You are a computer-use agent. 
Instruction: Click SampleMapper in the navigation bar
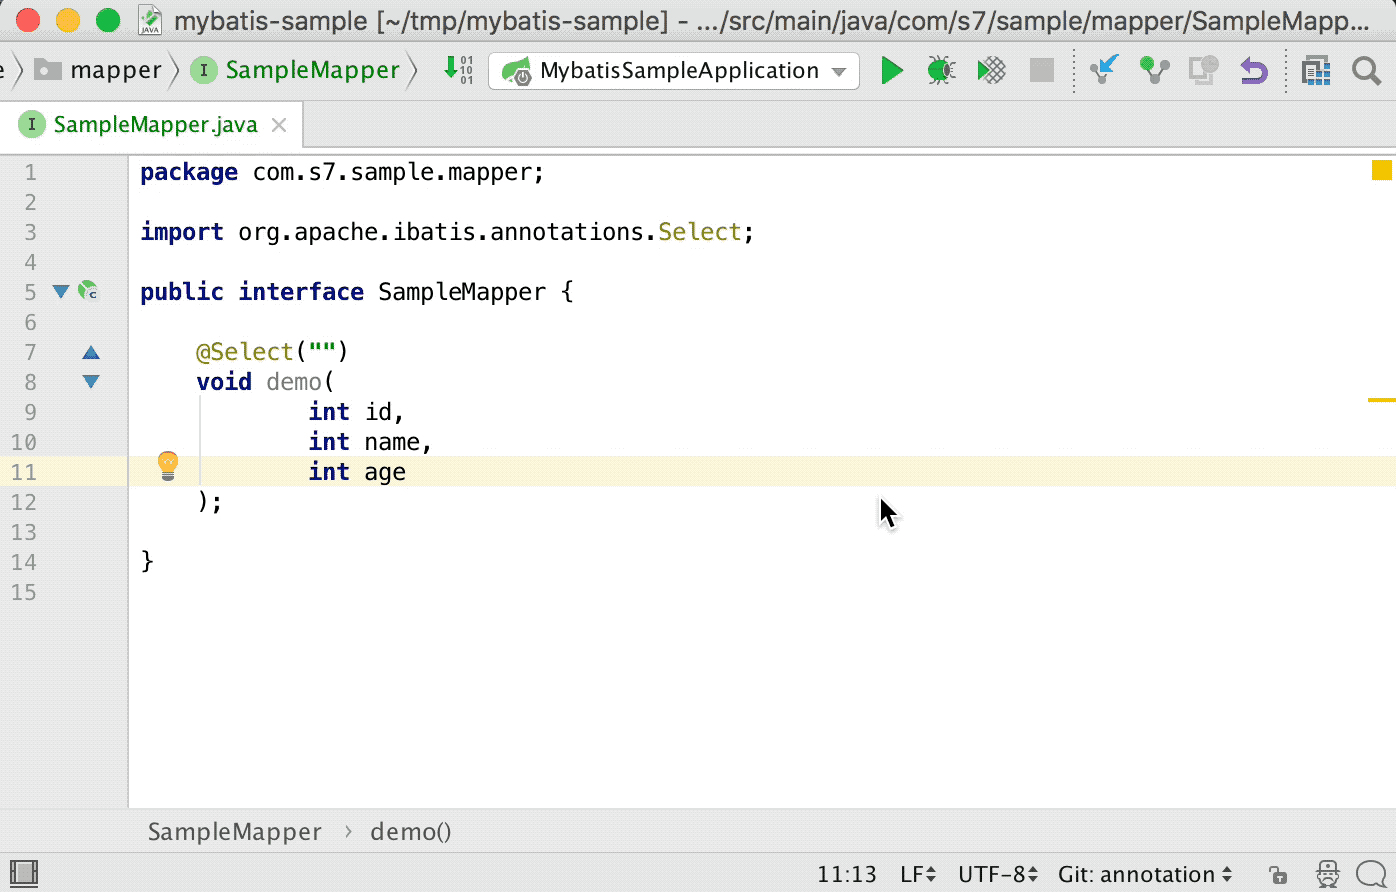pos(296,70)
